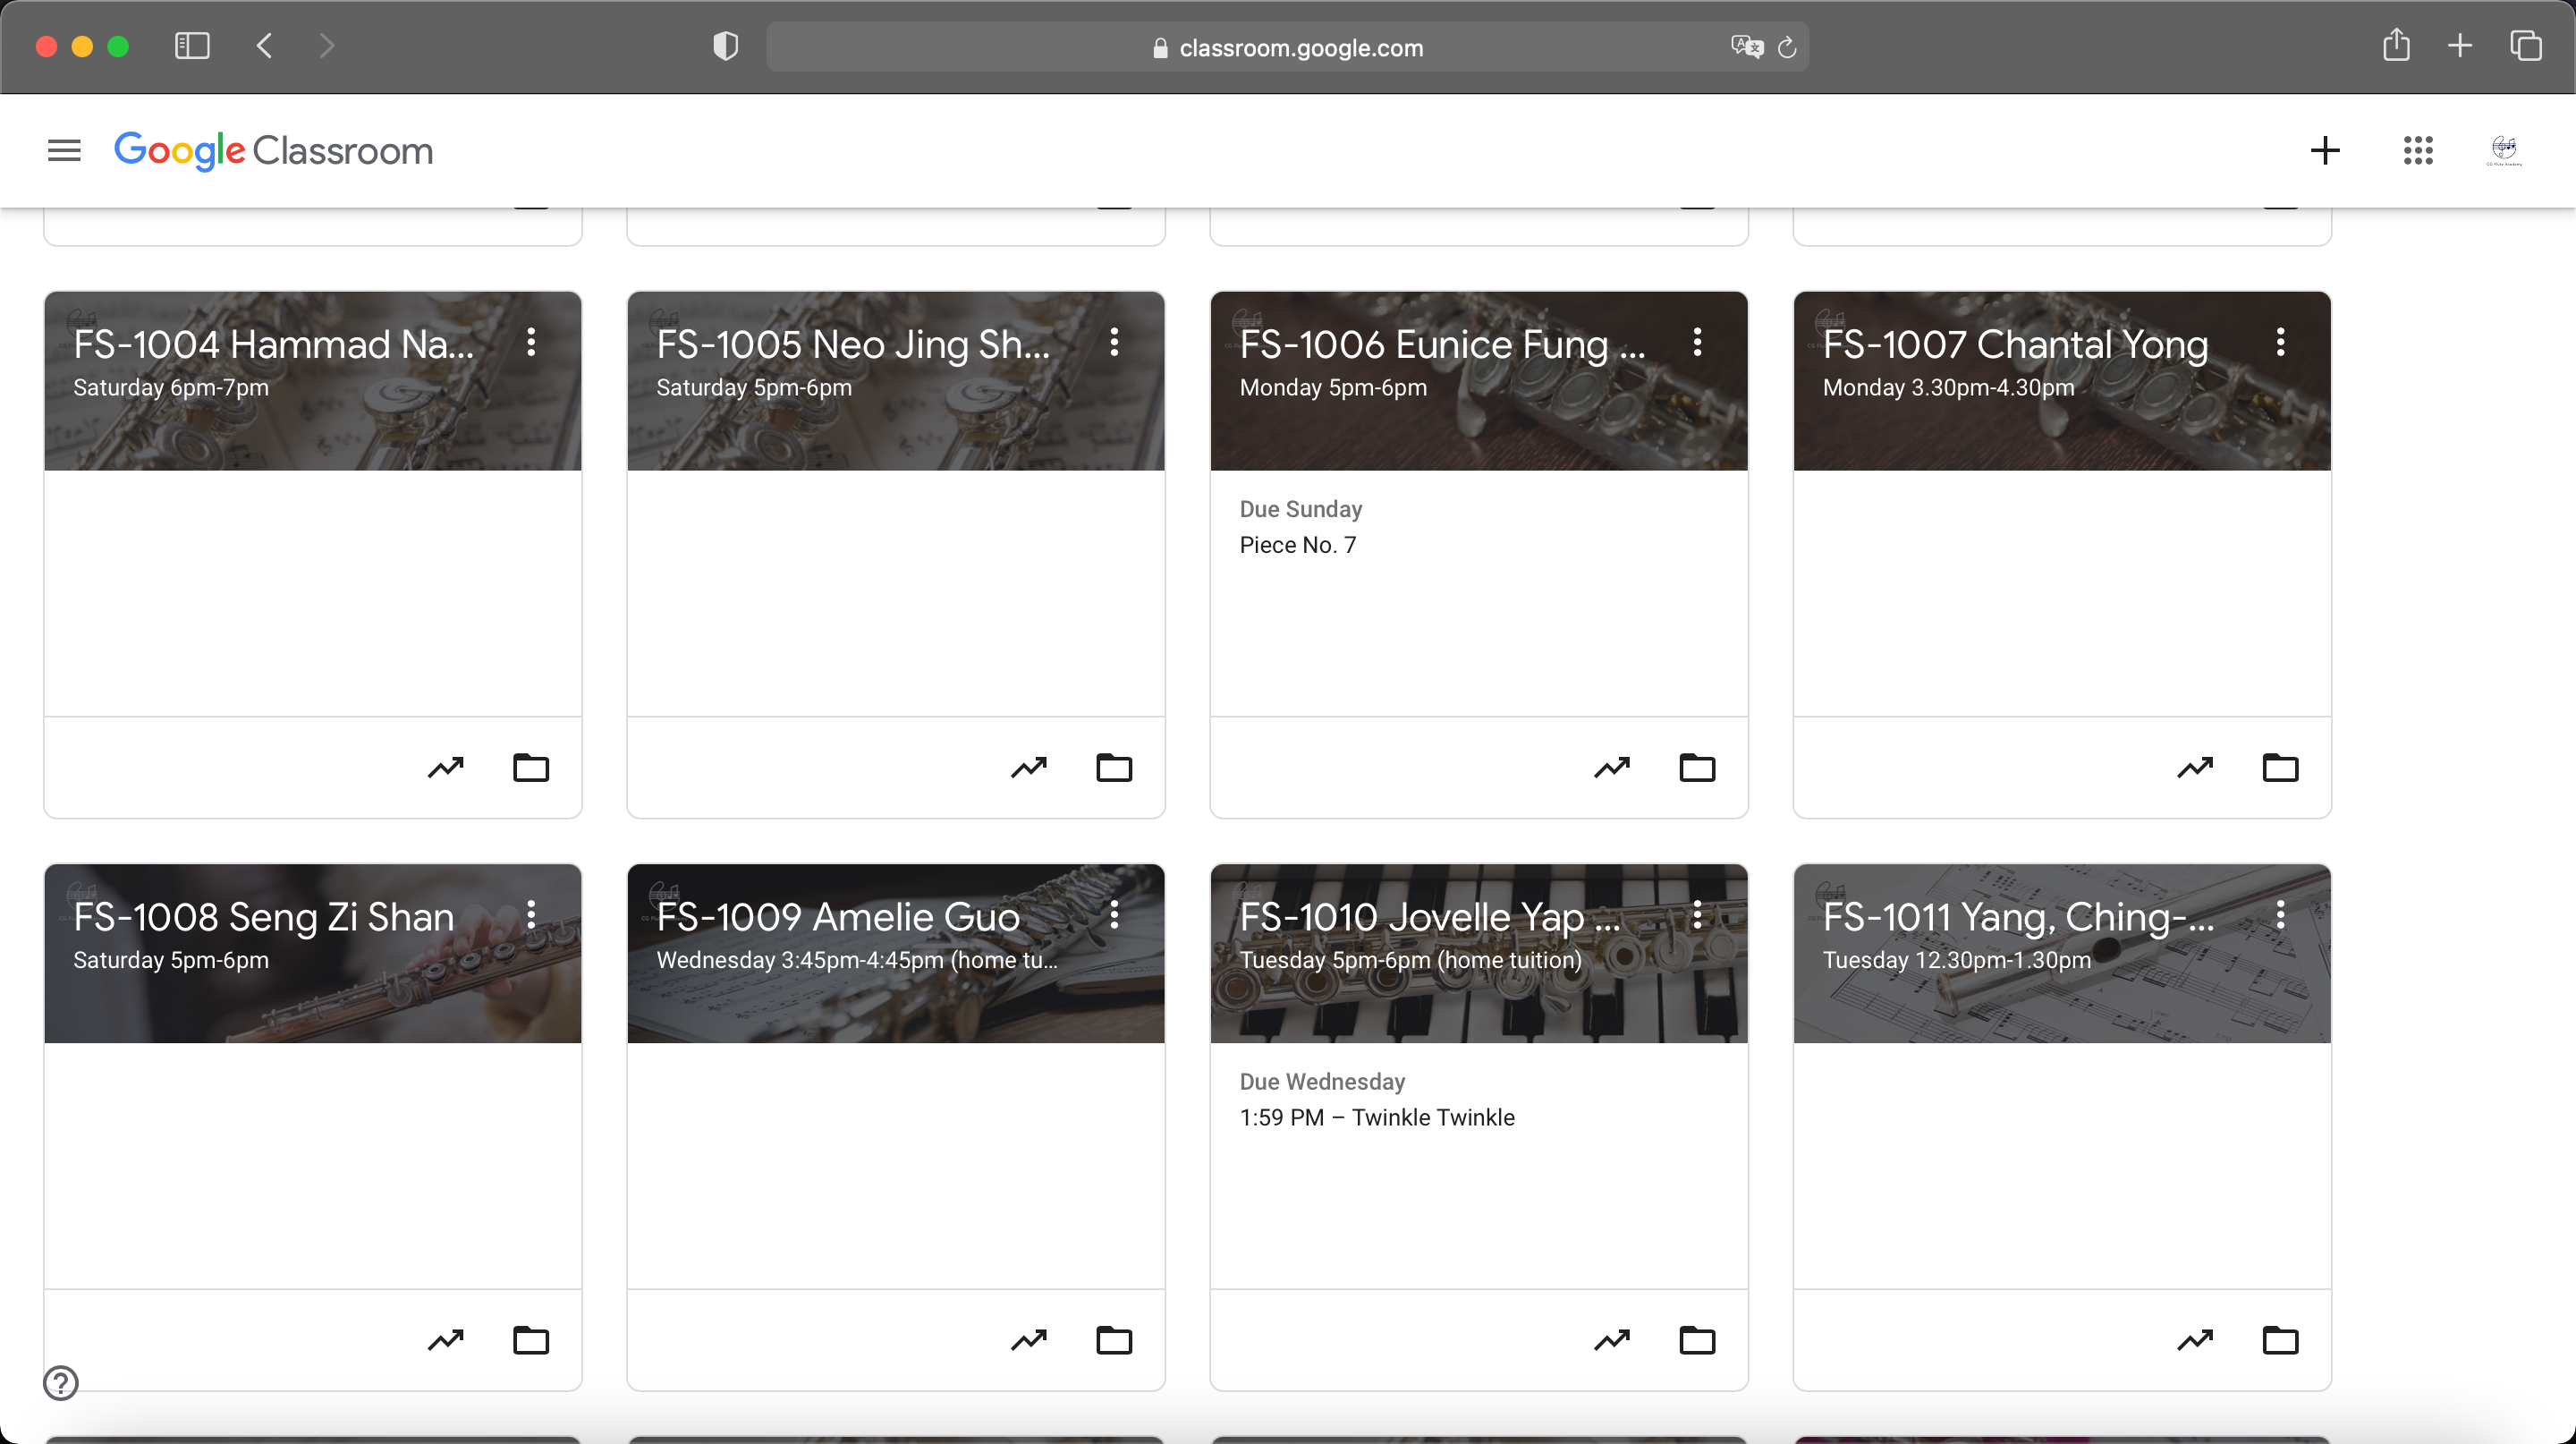
Task: Open gradebook for FS-1005 Neo Jing class
Action: coord(1029,768)
